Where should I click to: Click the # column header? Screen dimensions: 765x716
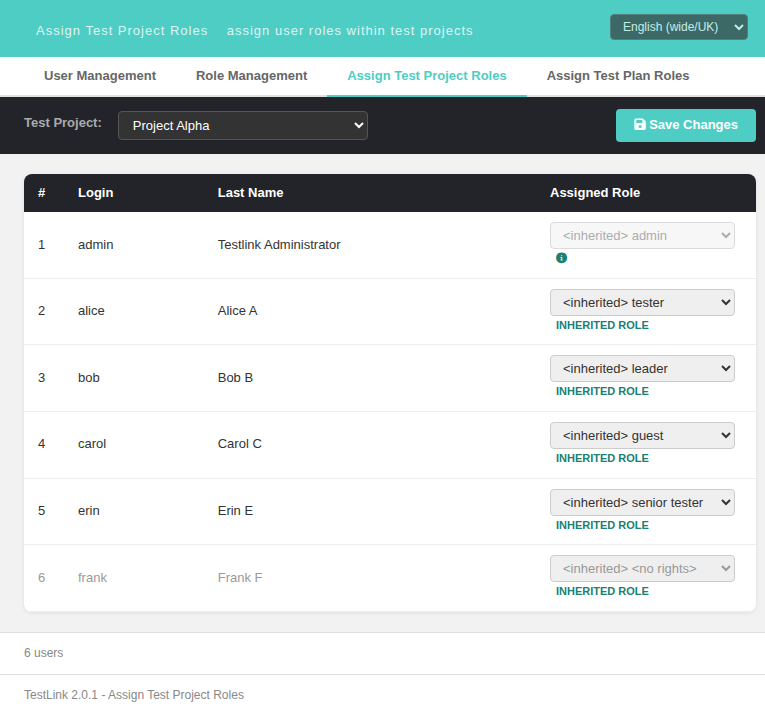click(x=41, y=193)
